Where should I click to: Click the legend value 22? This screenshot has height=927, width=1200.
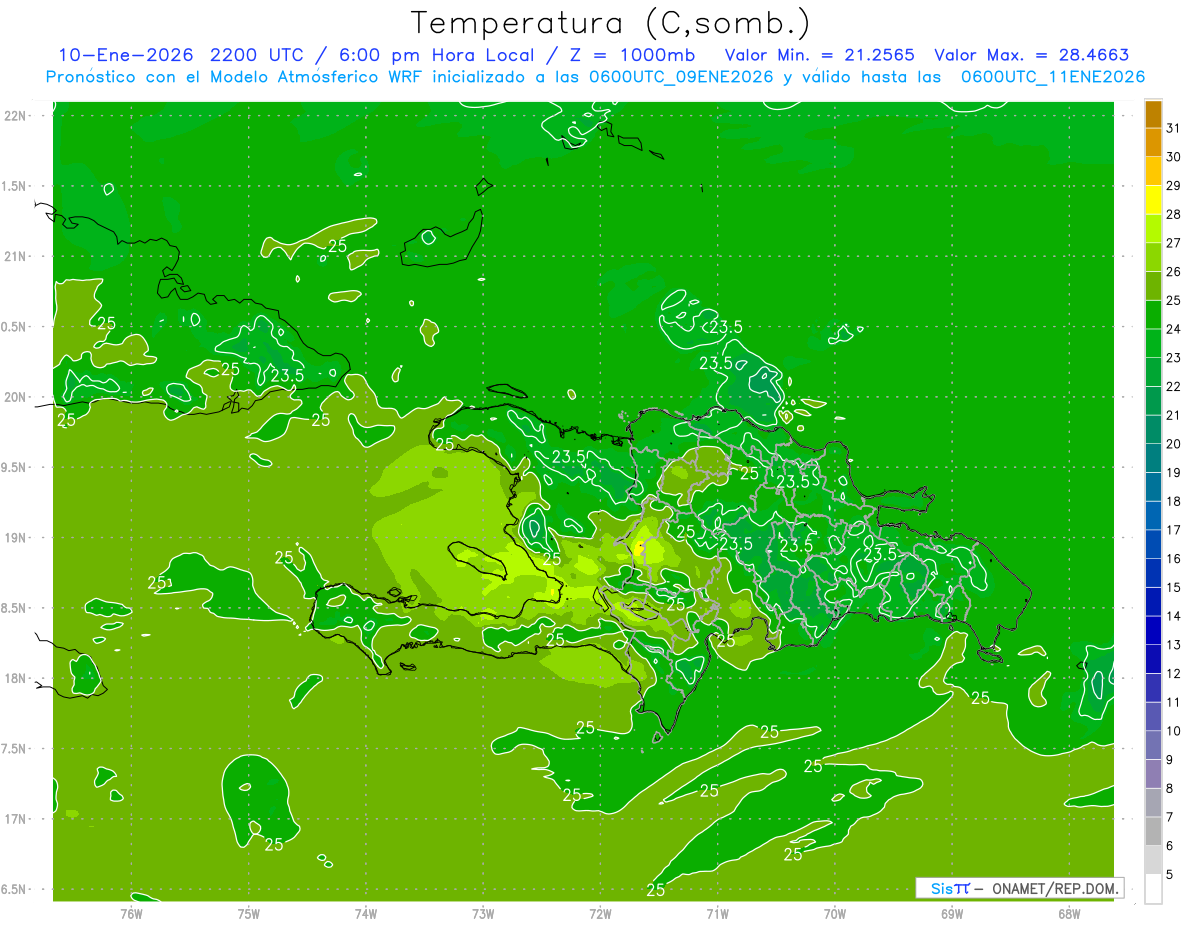tap(1174, 387)
